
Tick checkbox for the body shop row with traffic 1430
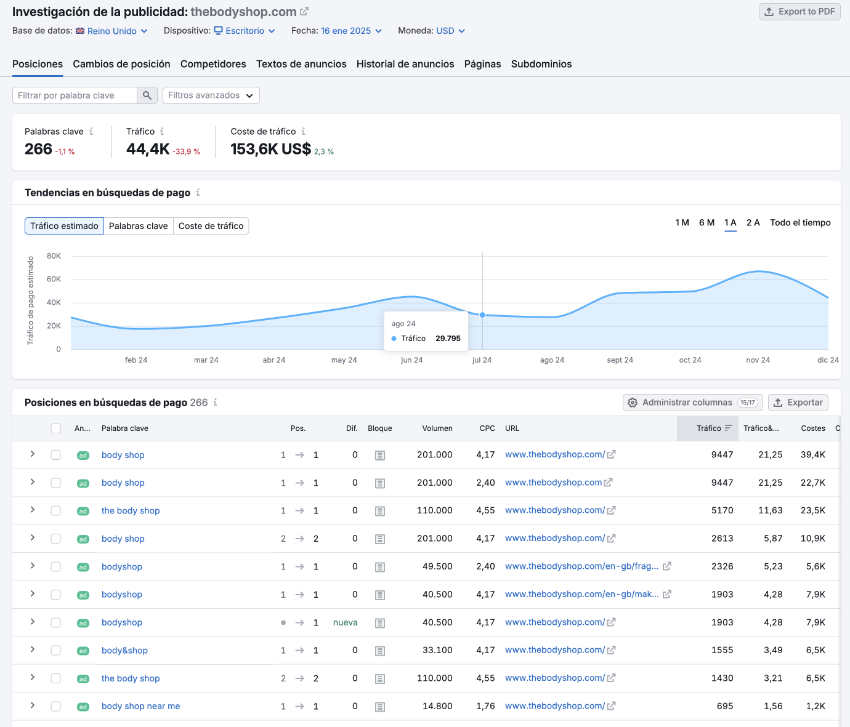(56, 678)
